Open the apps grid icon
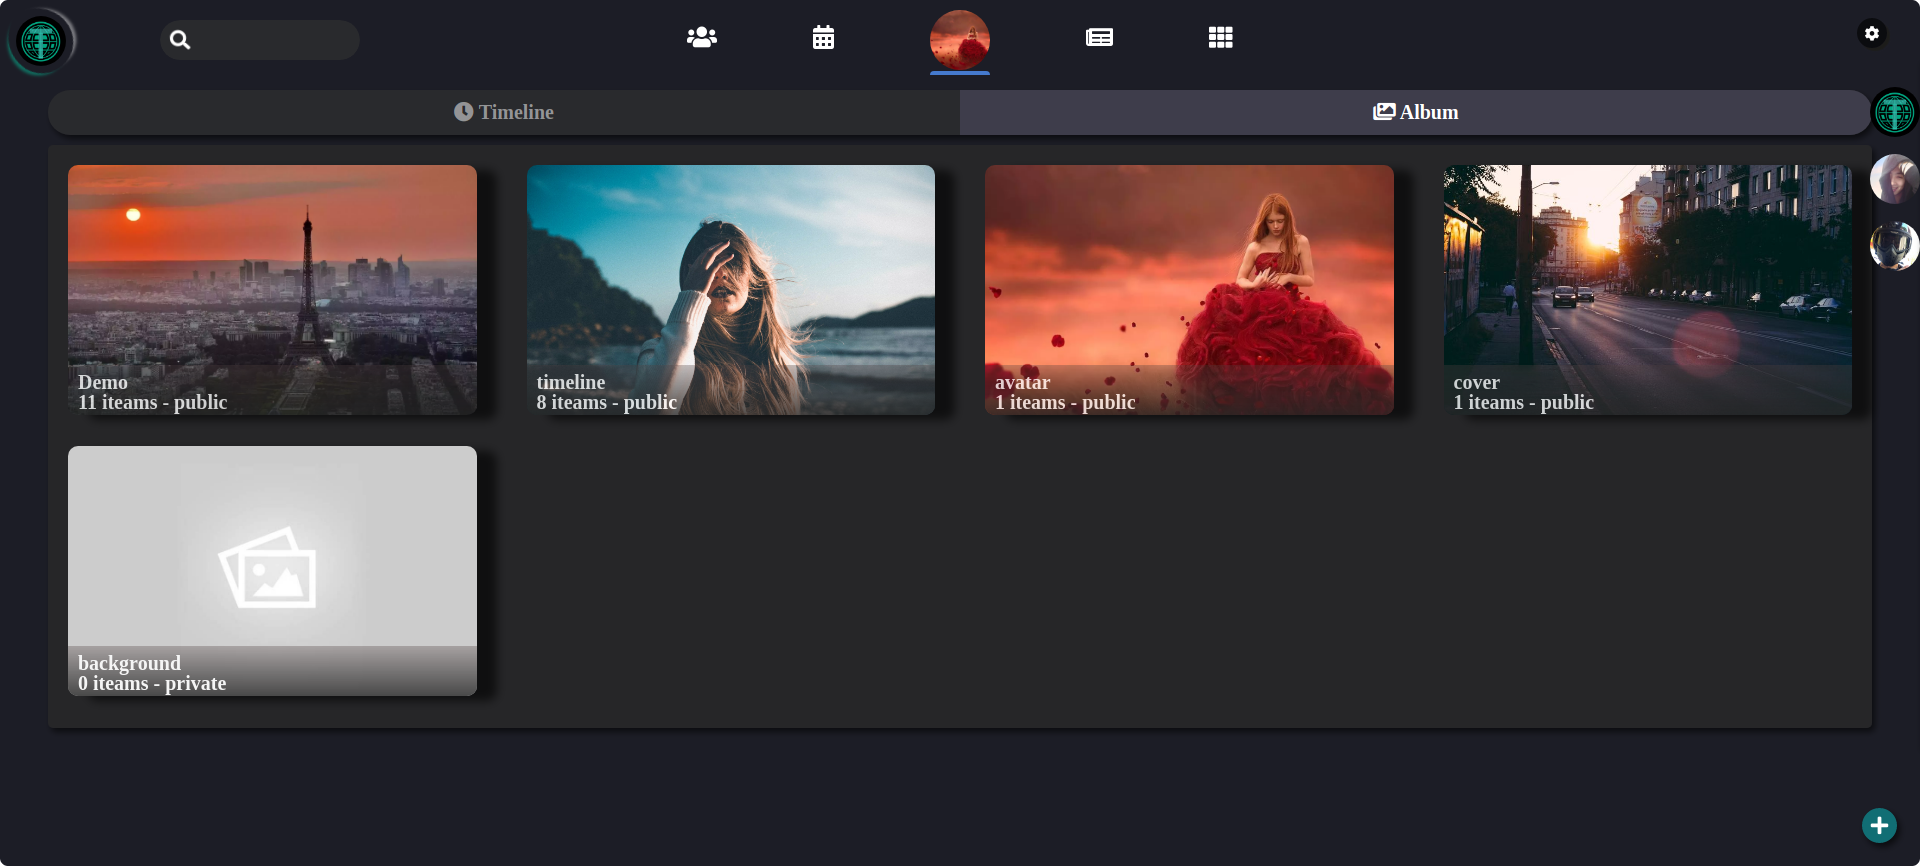 [x=1220, y=38]
